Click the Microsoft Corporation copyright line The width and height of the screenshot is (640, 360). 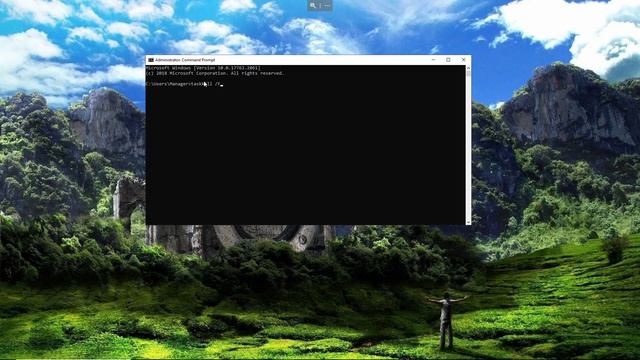(215, 73)
